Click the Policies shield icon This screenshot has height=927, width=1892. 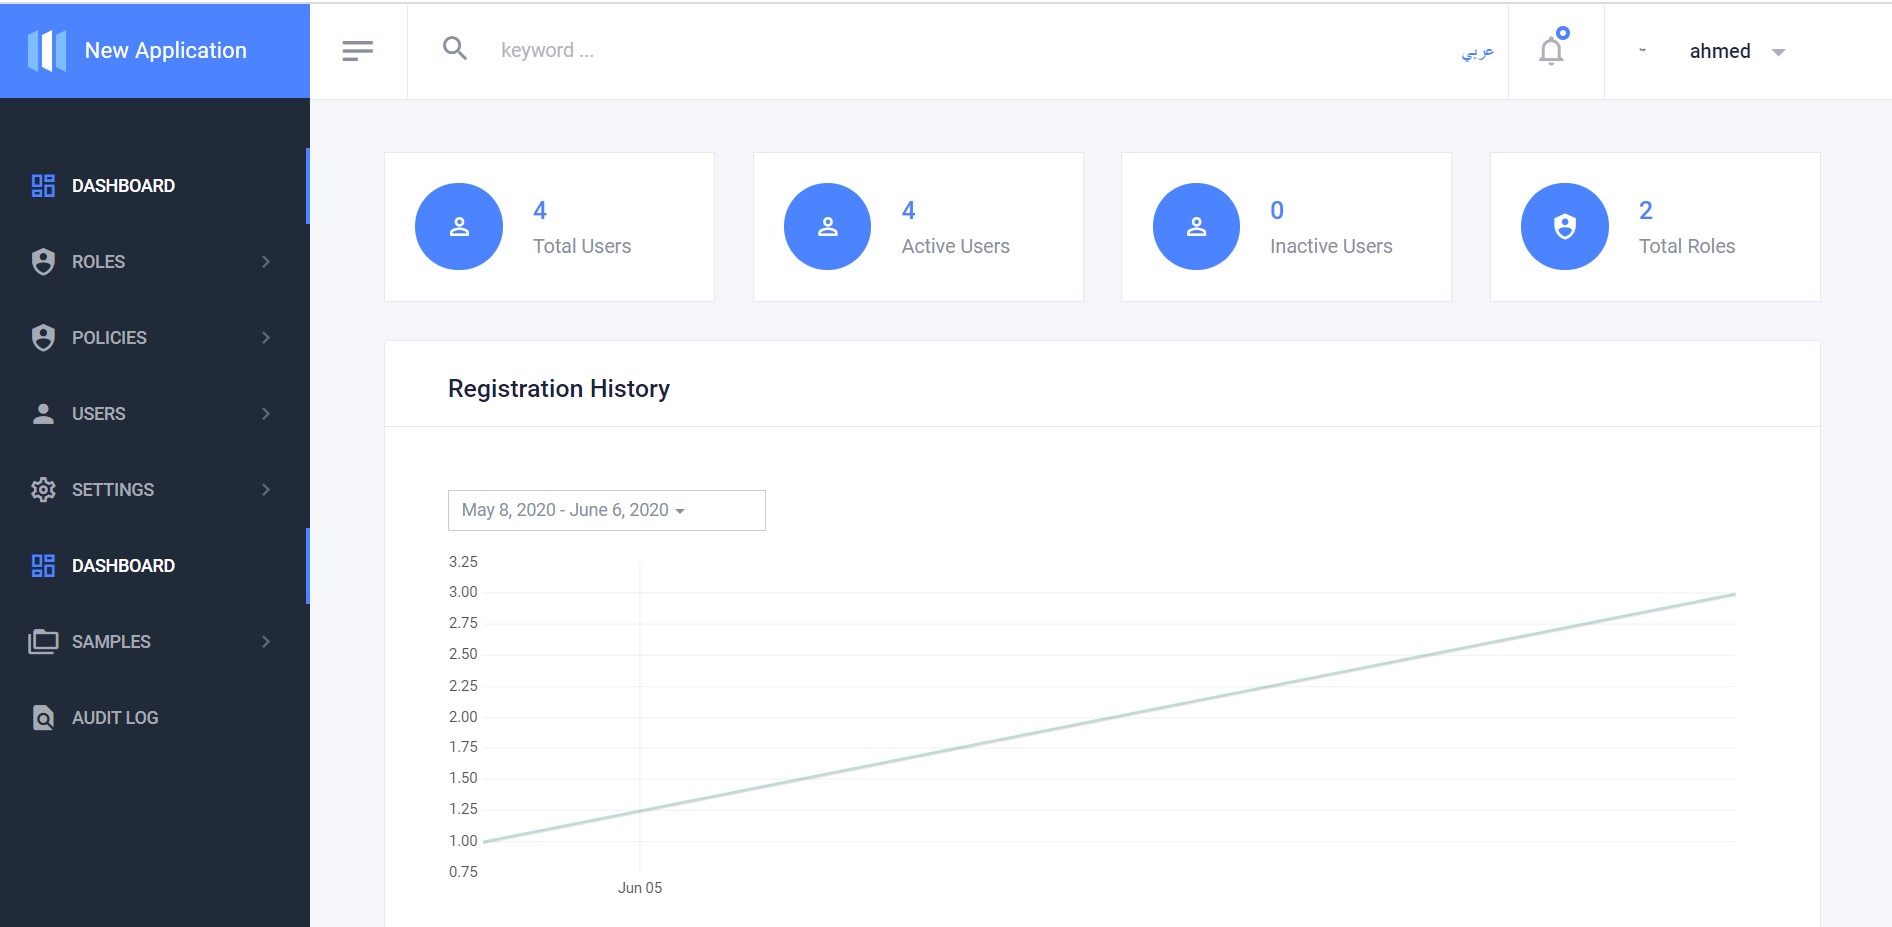43,338
